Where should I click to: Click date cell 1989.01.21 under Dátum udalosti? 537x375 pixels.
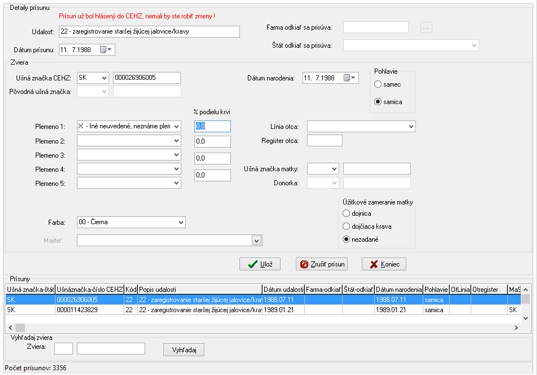click(283, 310)
